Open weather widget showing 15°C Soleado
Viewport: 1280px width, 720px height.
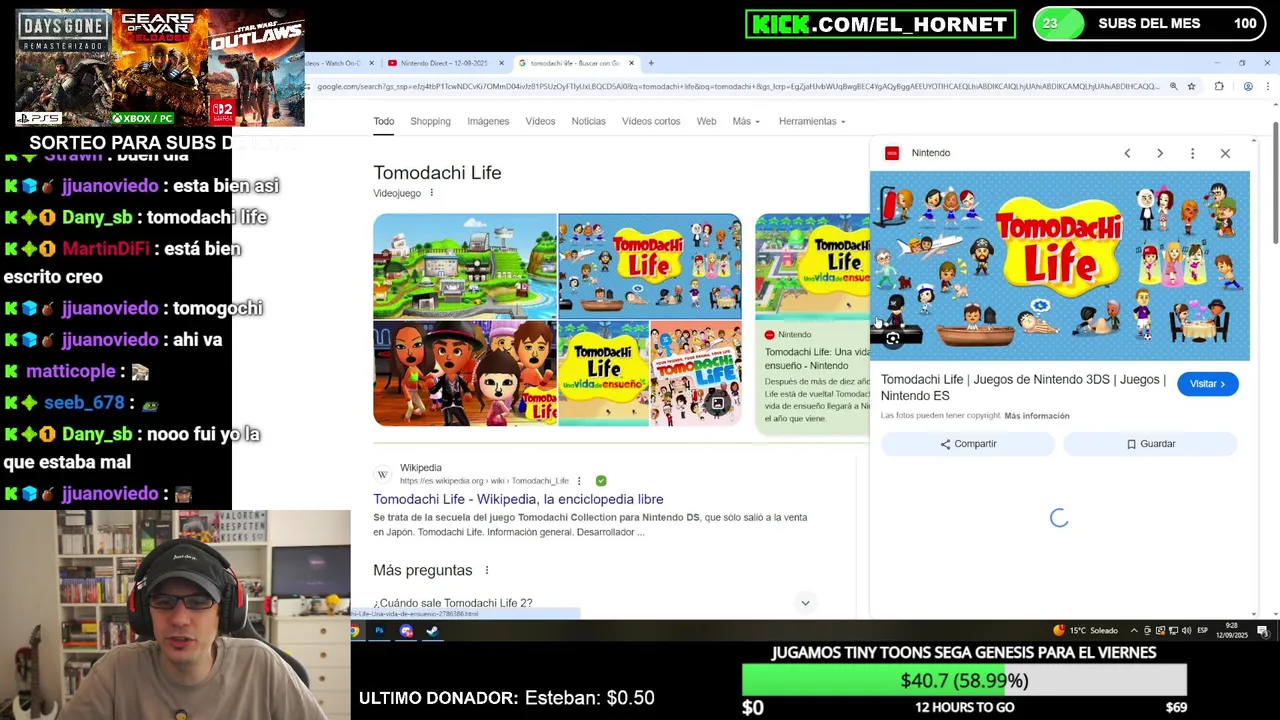tap(1086, 631)
